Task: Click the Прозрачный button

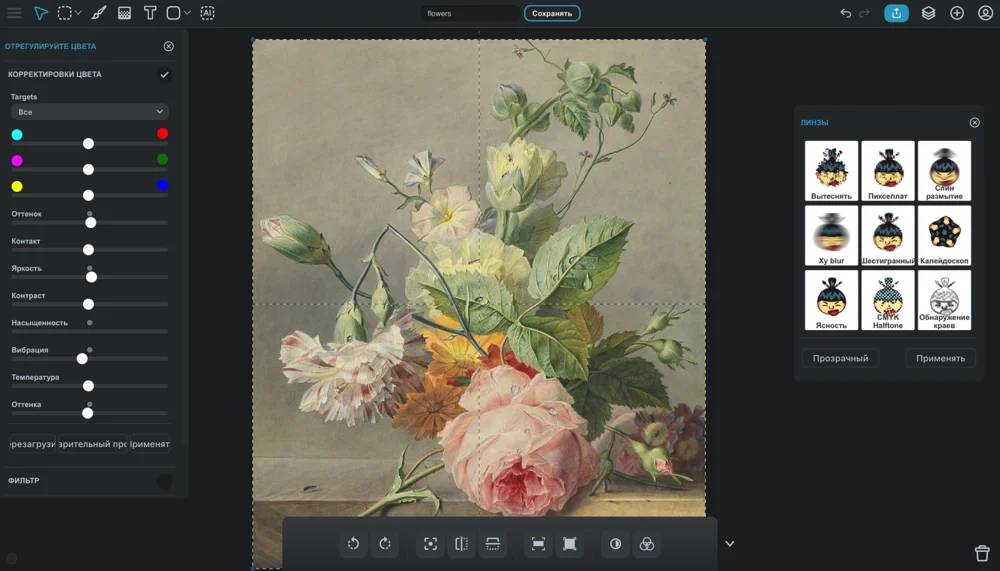Action: tap(840, 359)
